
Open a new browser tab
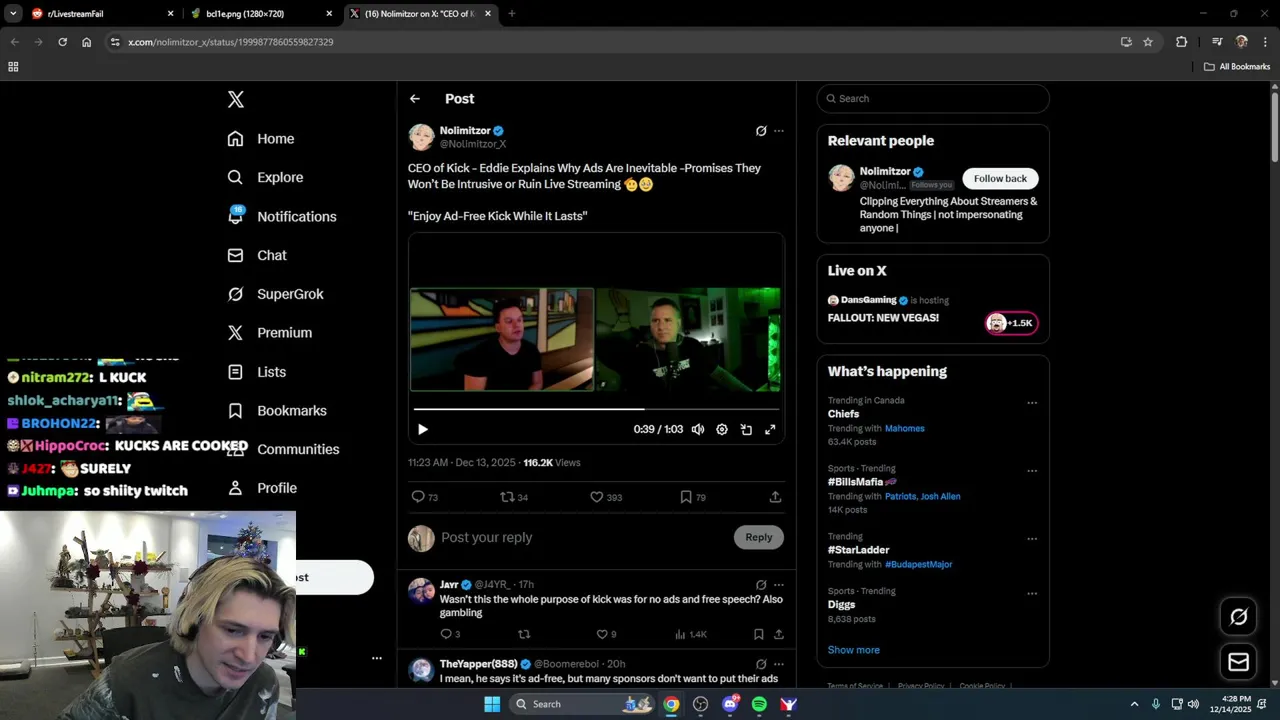point(511,14)
